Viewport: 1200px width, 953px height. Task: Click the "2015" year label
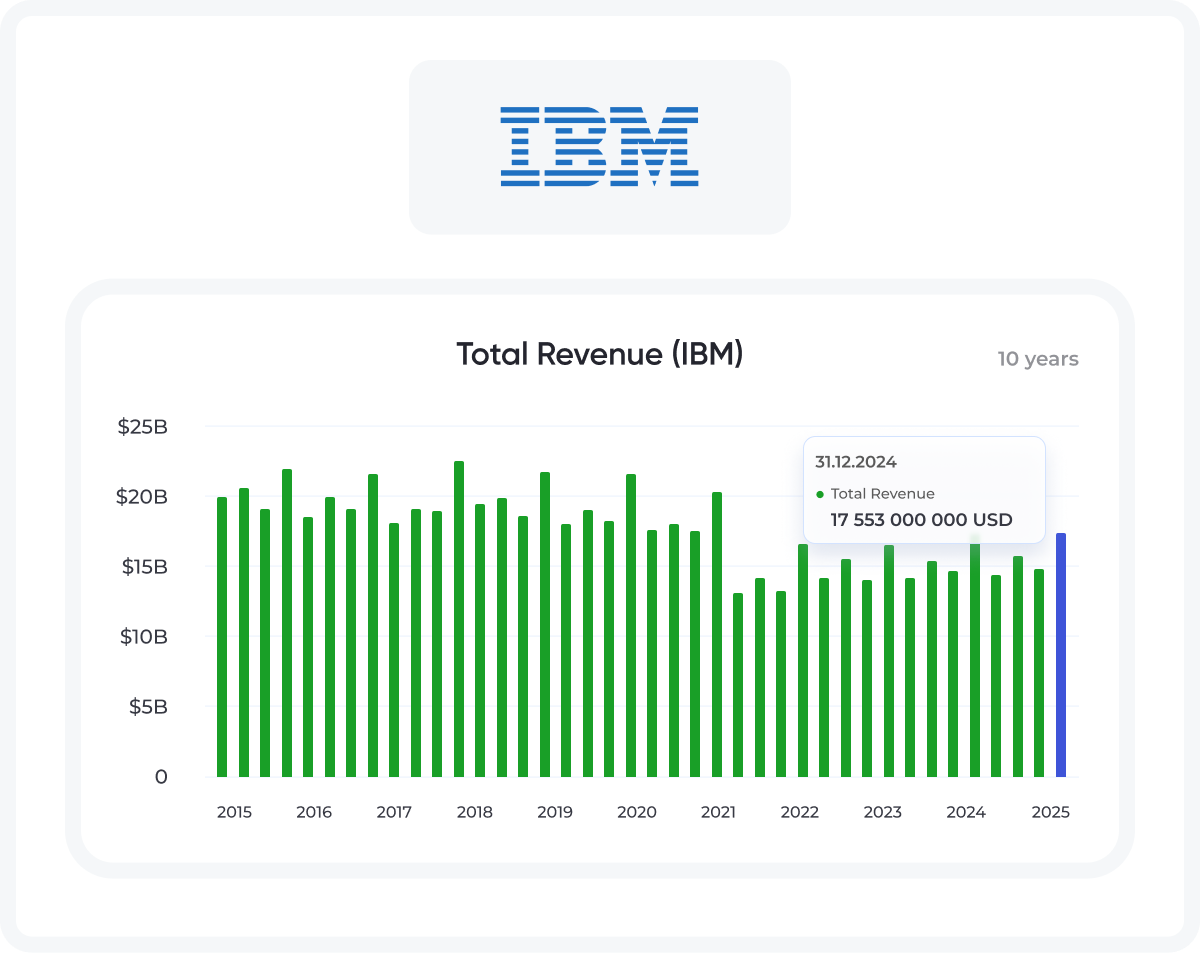tap(234, 812)
